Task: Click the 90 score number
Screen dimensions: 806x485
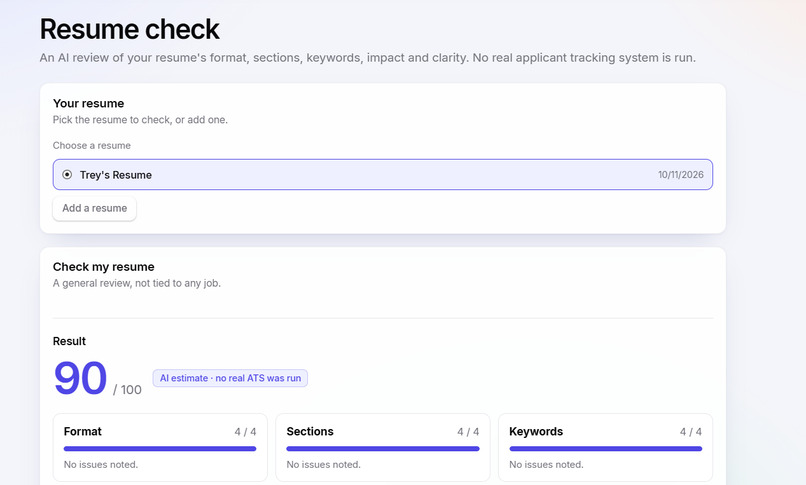Action: click(x=80, y=378)
